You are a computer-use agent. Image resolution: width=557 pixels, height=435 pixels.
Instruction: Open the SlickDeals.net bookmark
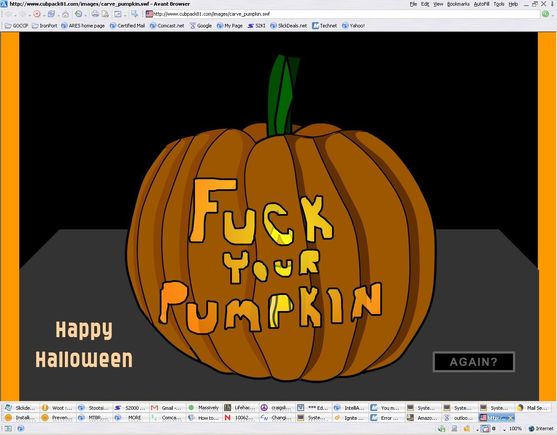click(289, 26)
